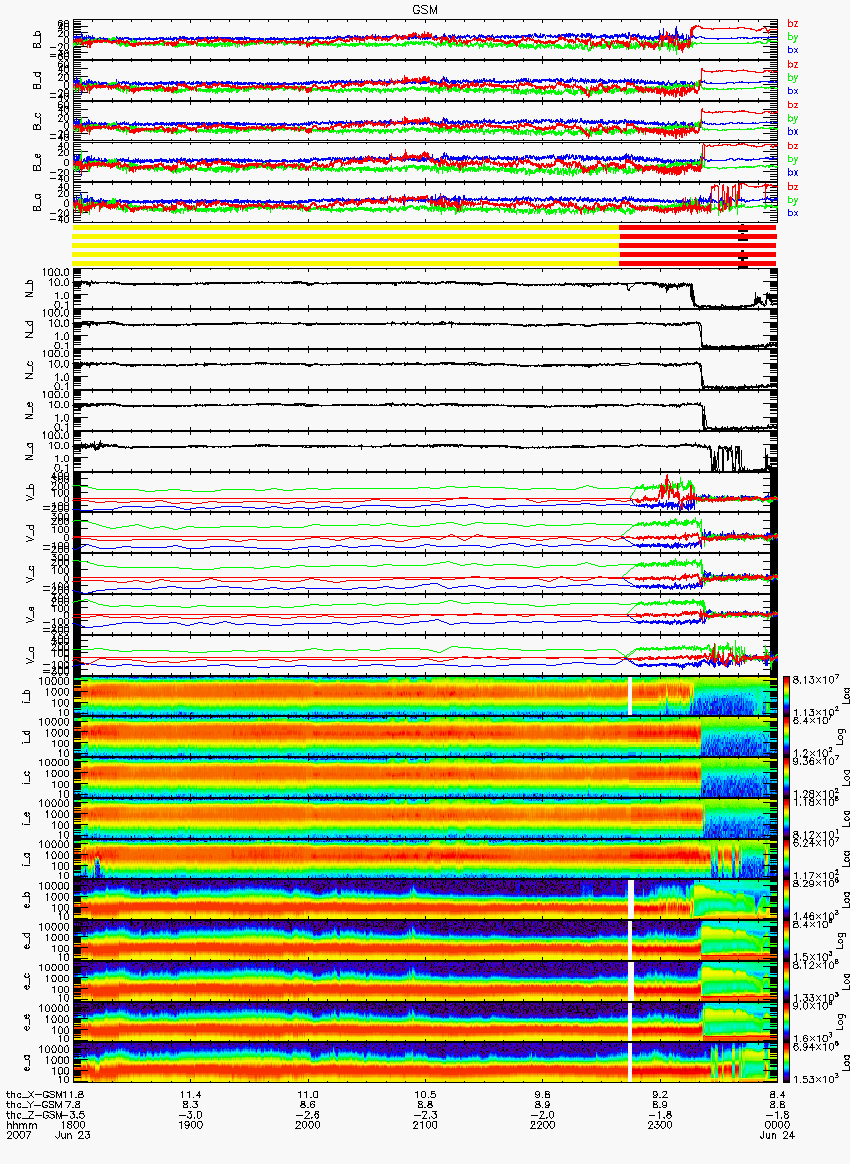Click the i_c spectrogram color bar
Image resolution: width=850 pixels, height=1164 pixels.
click(x=786, y=778)
